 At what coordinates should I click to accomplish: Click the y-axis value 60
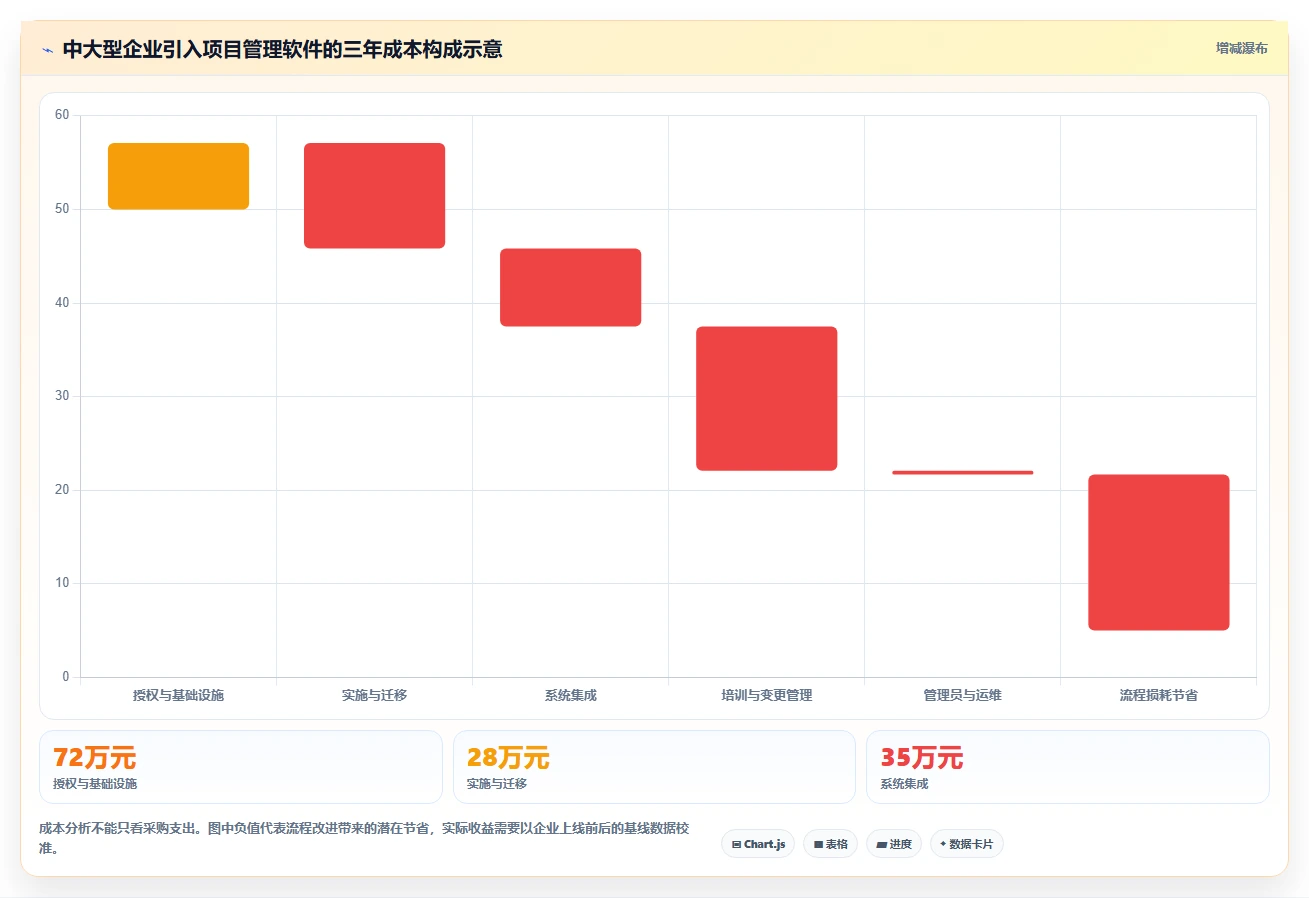pyautogui.click(x=62, y=115)
